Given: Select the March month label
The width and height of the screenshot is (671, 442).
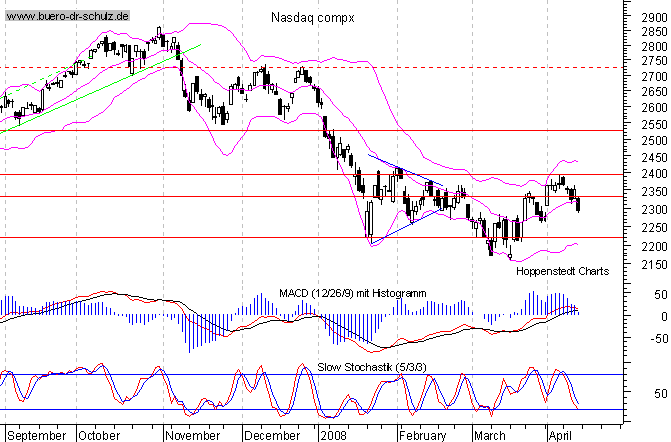Looking at the screenshot, I should point(490,436).
